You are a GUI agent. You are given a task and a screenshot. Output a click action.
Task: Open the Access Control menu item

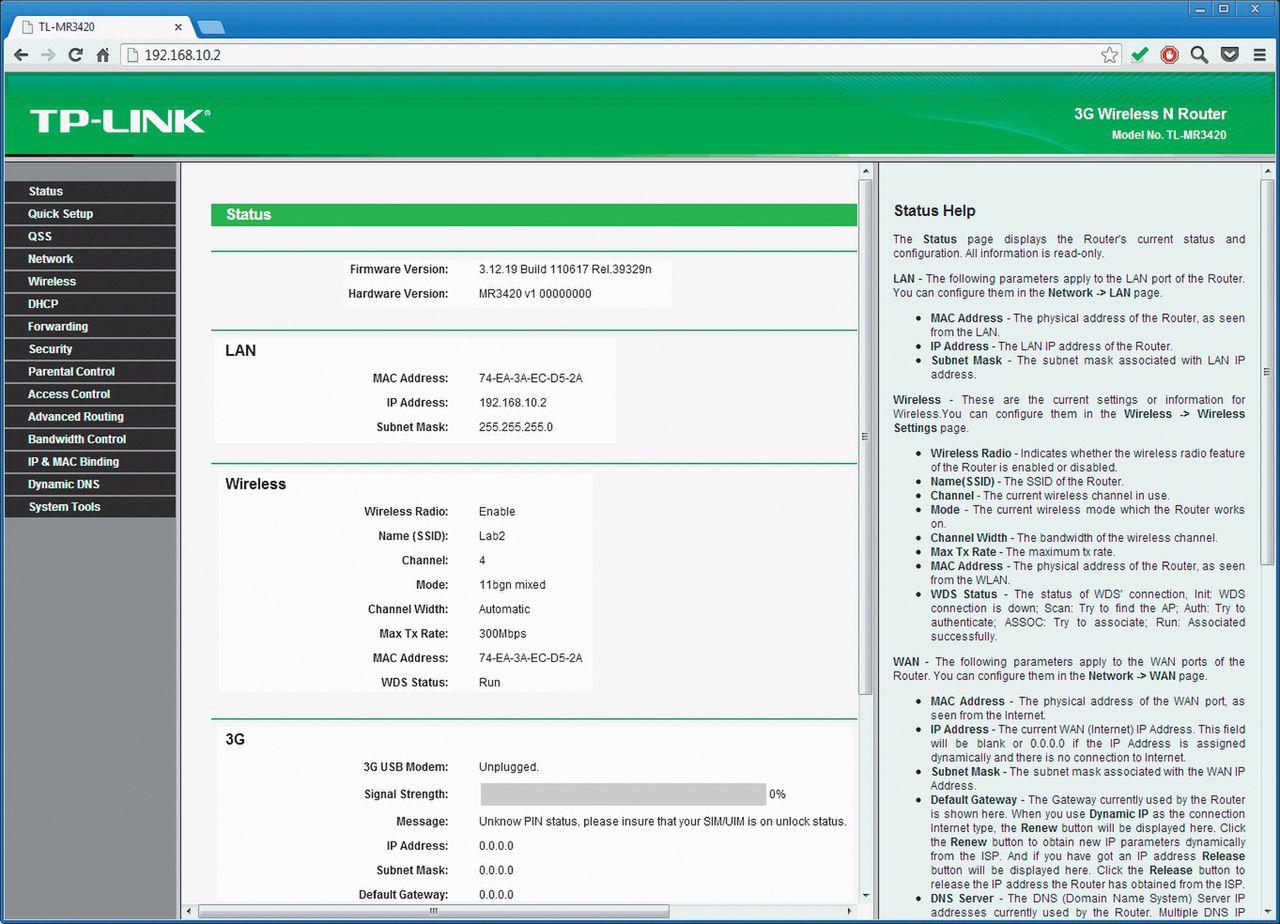(x=90, y=394)
